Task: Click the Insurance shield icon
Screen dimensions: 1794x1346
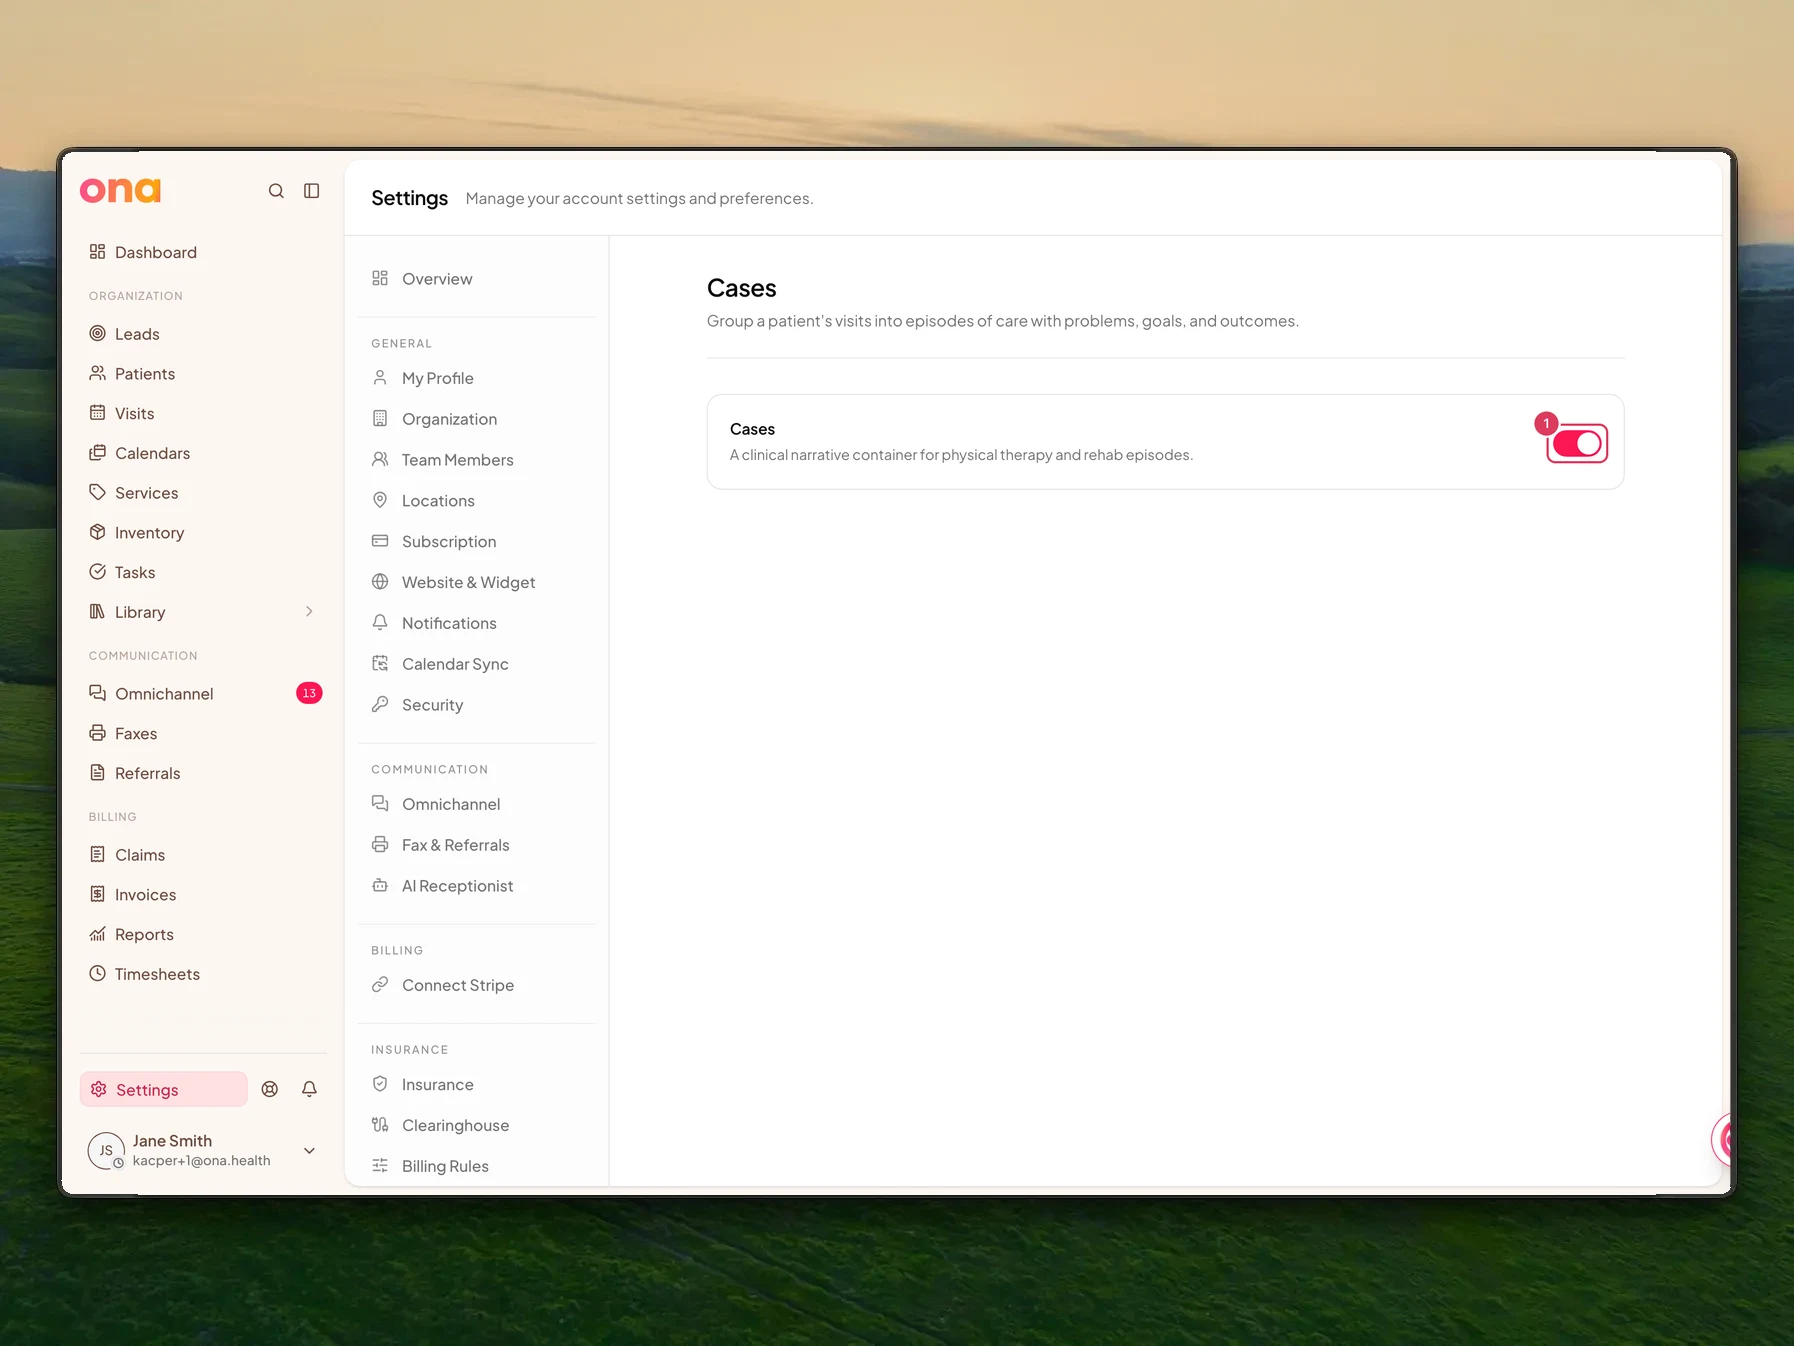Action: pyautogui.click(x=380, y=1084)
